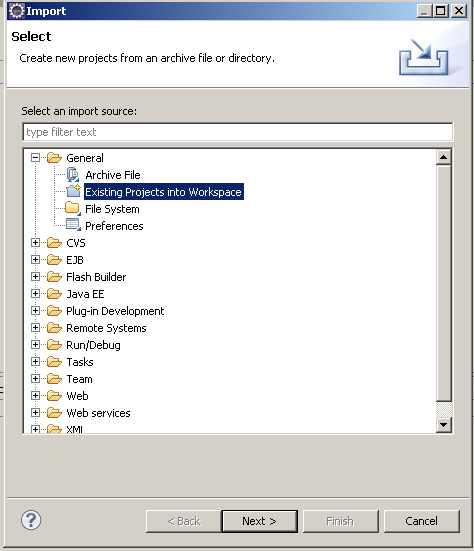Expand the Flash Builder category
Image resolution: width=474 pixels, height=551 pixels.
pos(35,277)
